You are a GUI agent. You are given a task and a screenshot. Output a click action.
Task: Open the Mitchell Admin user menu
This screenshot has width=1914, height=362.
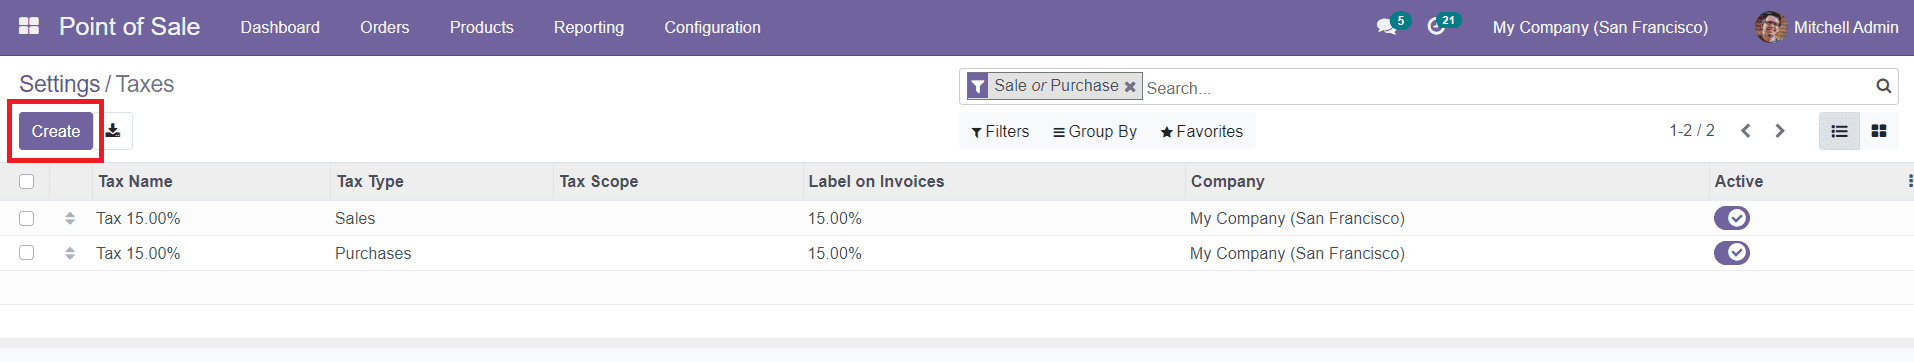(1827, 27)
